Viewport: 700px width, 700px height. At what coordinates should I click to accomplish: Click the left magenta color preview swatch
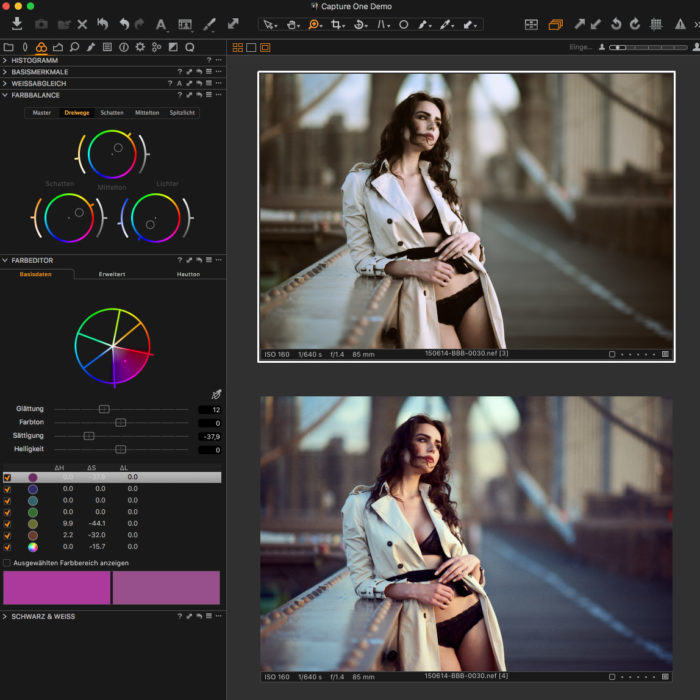click(x=56, y=588)
